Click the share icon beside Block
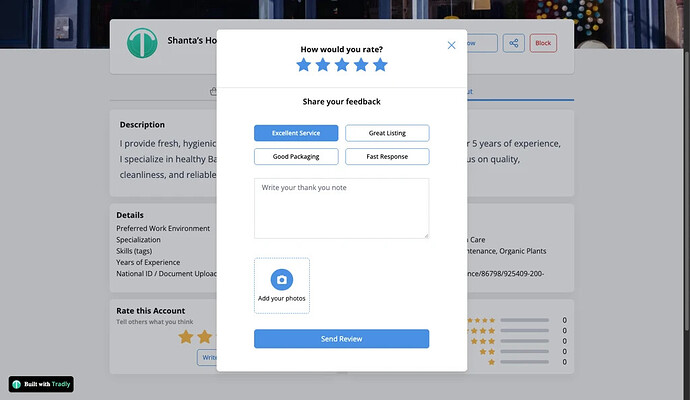This screenshot has width=690, height=400. (x=513, y=43)
